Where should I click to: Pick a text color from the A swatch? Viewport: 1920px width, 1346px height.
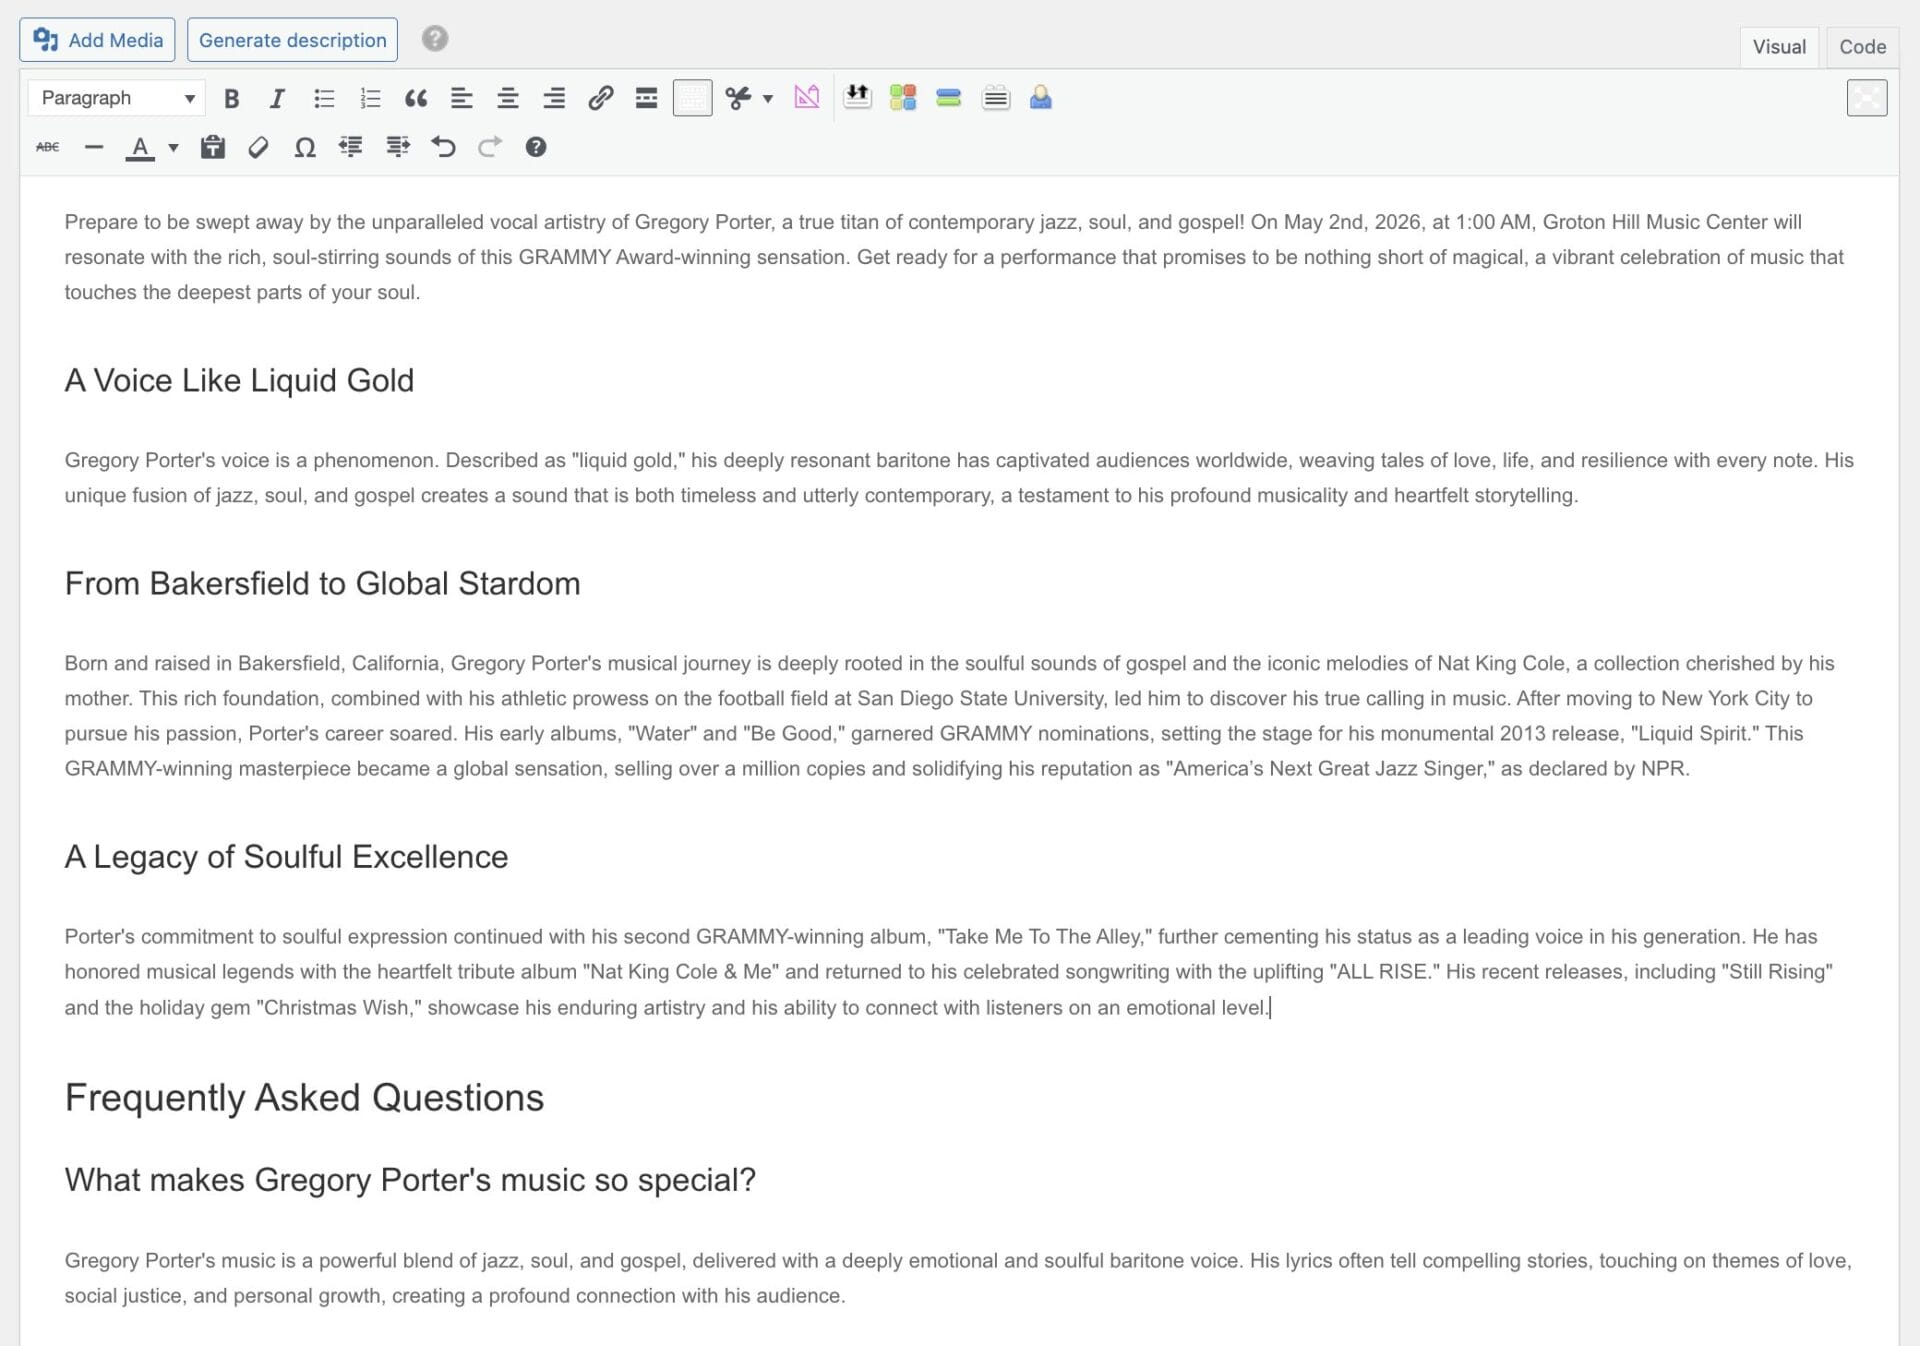coord(141,147)
